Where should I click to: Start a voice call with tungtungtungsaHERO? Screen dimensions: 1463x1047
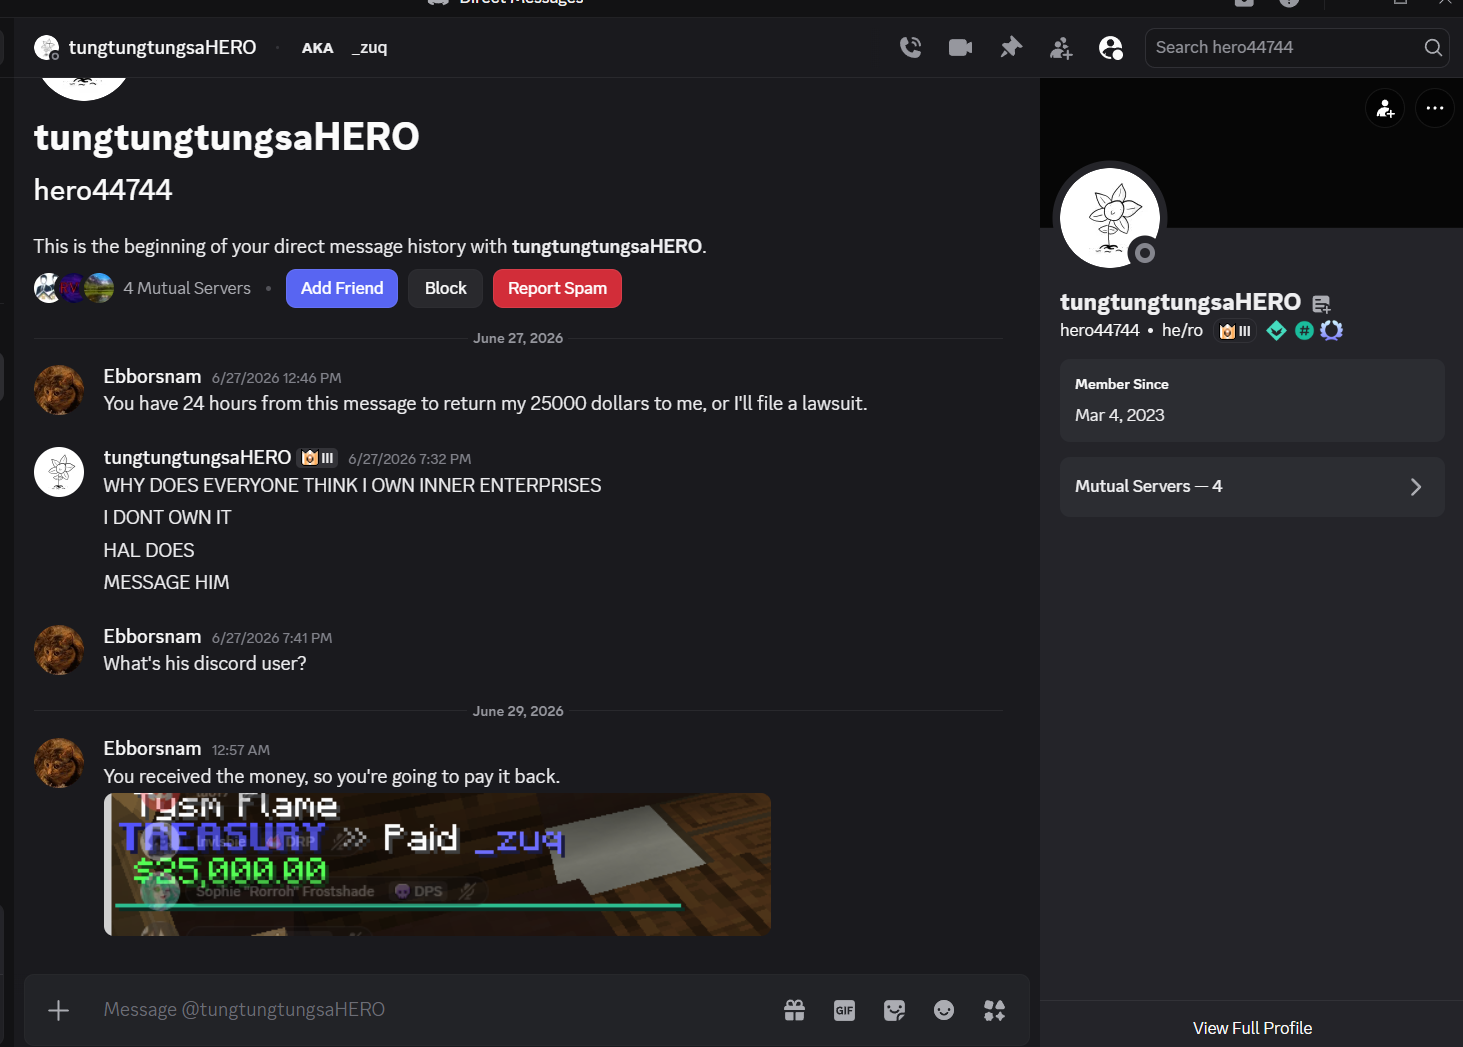[910, 47]
